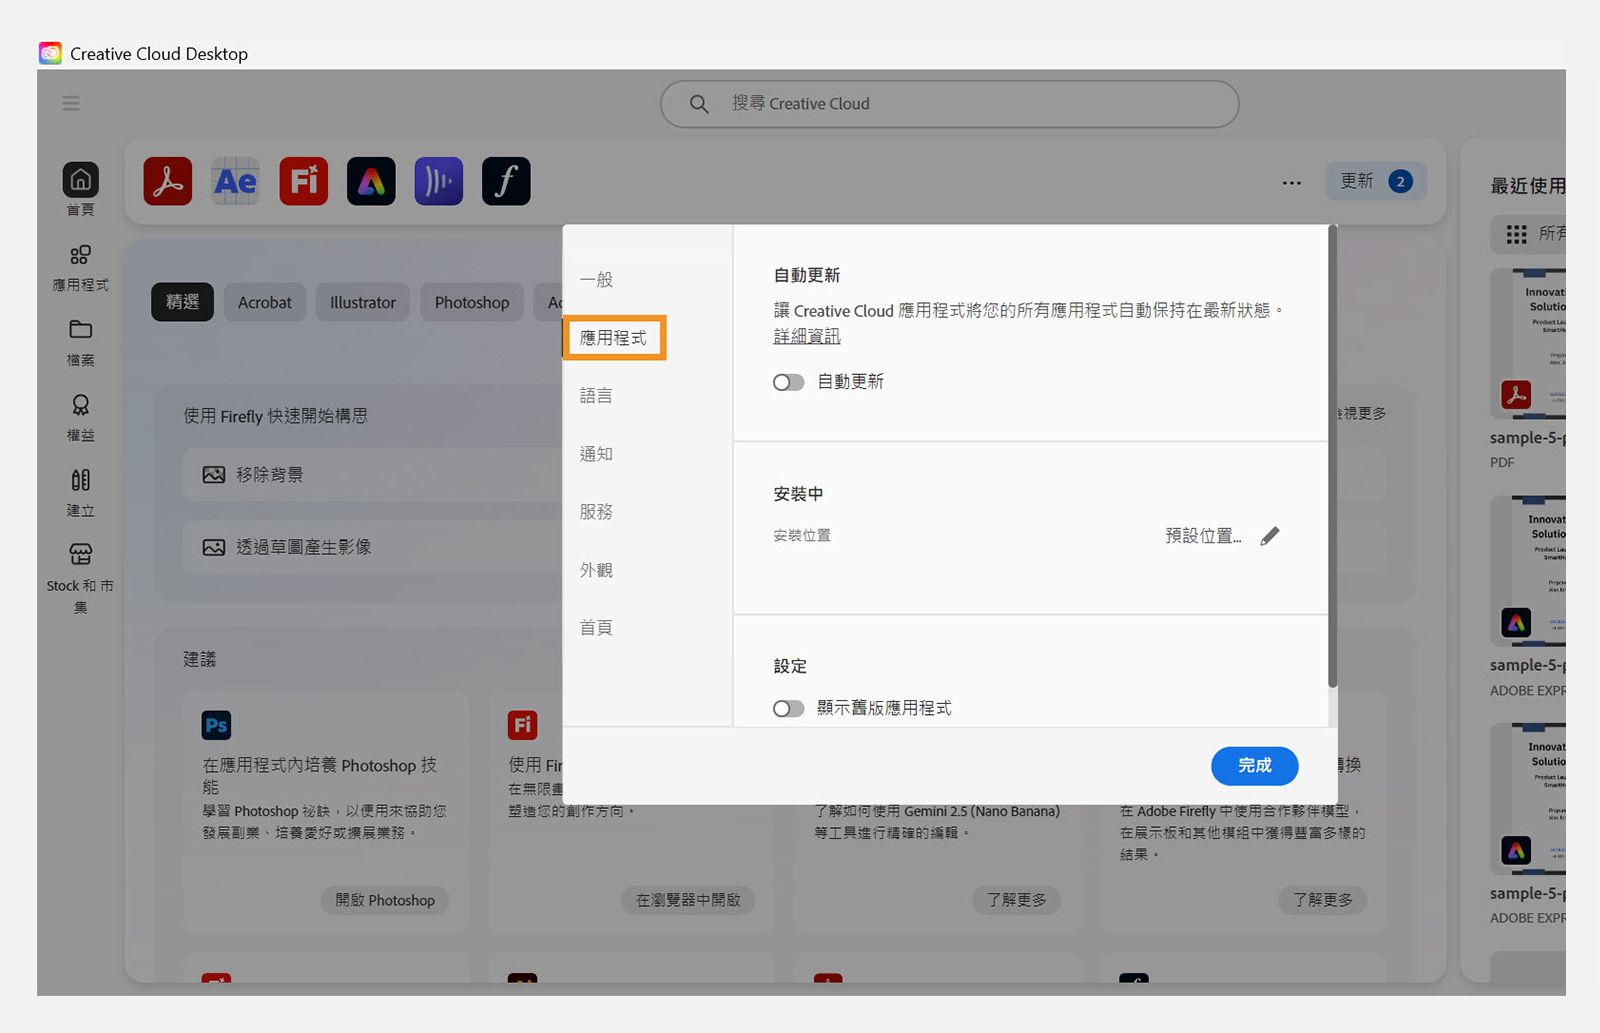Select the 服務 preferences tab
Viewport: 1600px width, 1033px height.
click(x=597, y=512)
